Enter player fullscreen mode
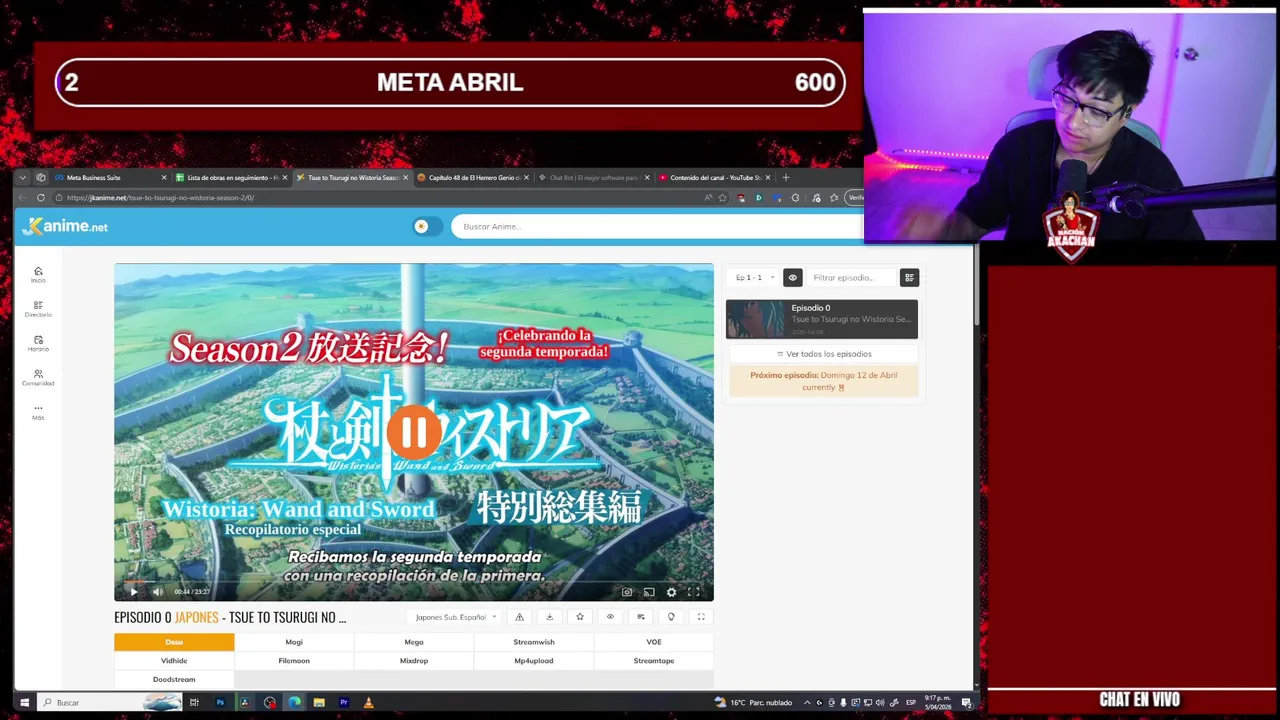The width and height of the screenshot is (1280, 720). click(x=693, y=592)
